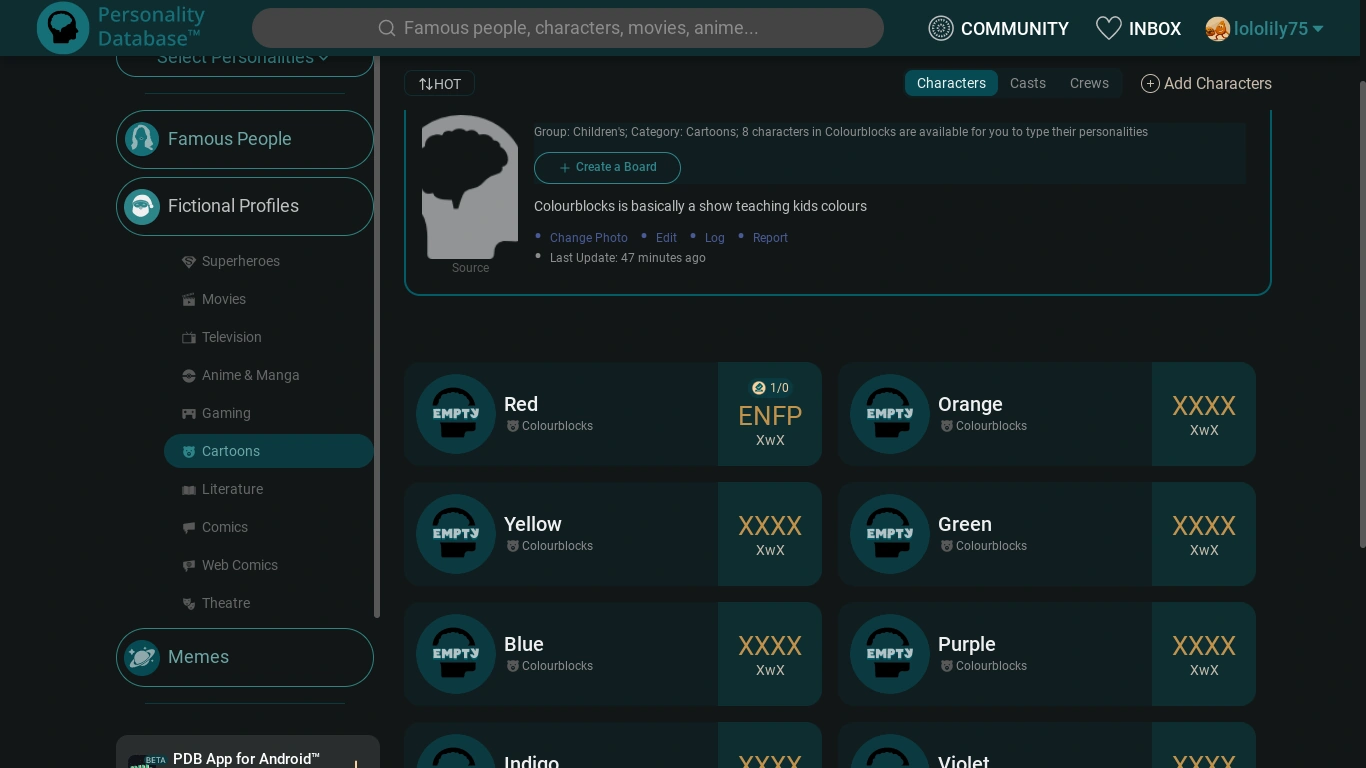Select the Television category icon

pos(189,337)
